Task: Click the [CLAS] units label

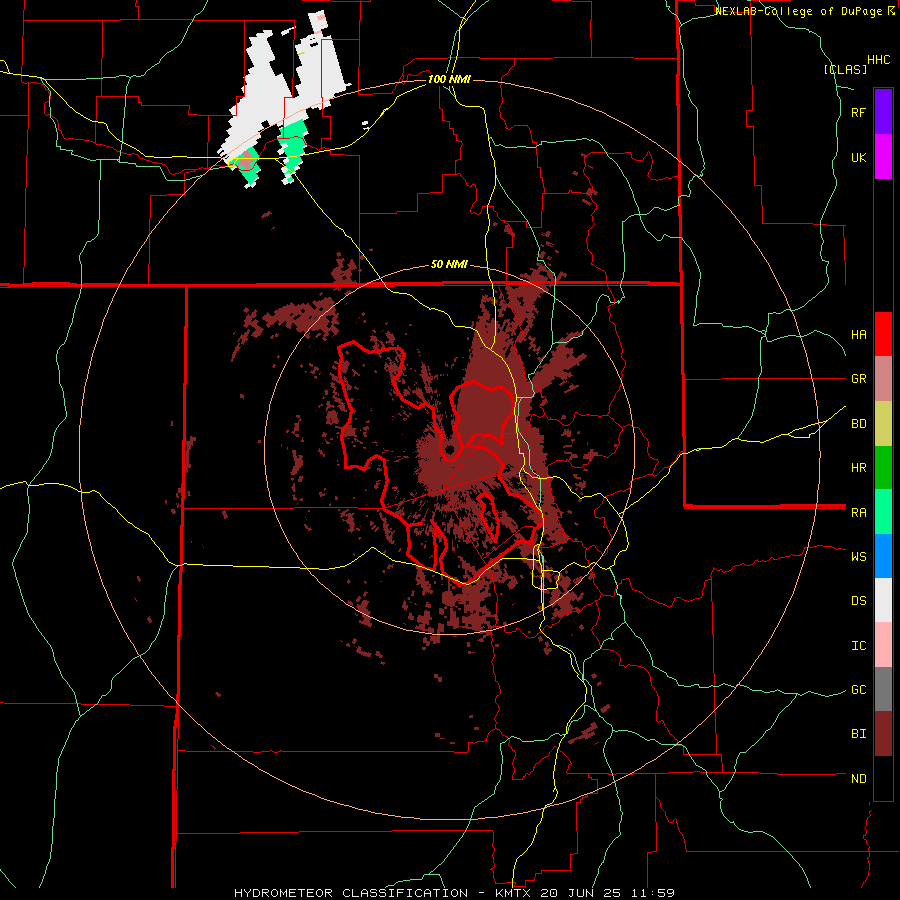Action: point(845,69)
